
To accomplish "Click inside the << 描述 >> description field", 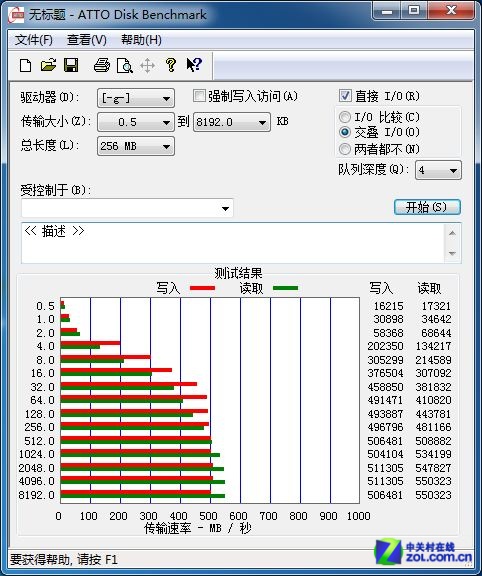I will click(233, 242).
